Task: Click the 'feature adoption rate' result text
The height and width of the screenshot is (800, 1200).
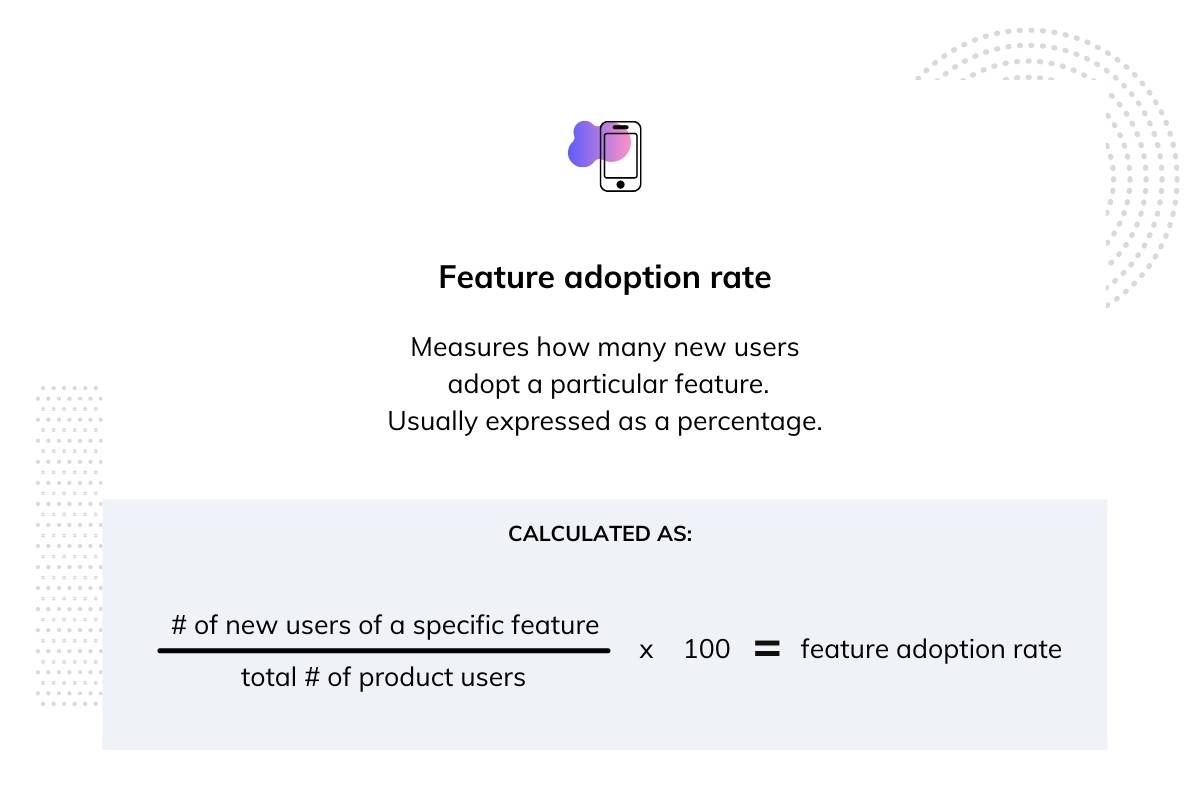Action: 931,649
